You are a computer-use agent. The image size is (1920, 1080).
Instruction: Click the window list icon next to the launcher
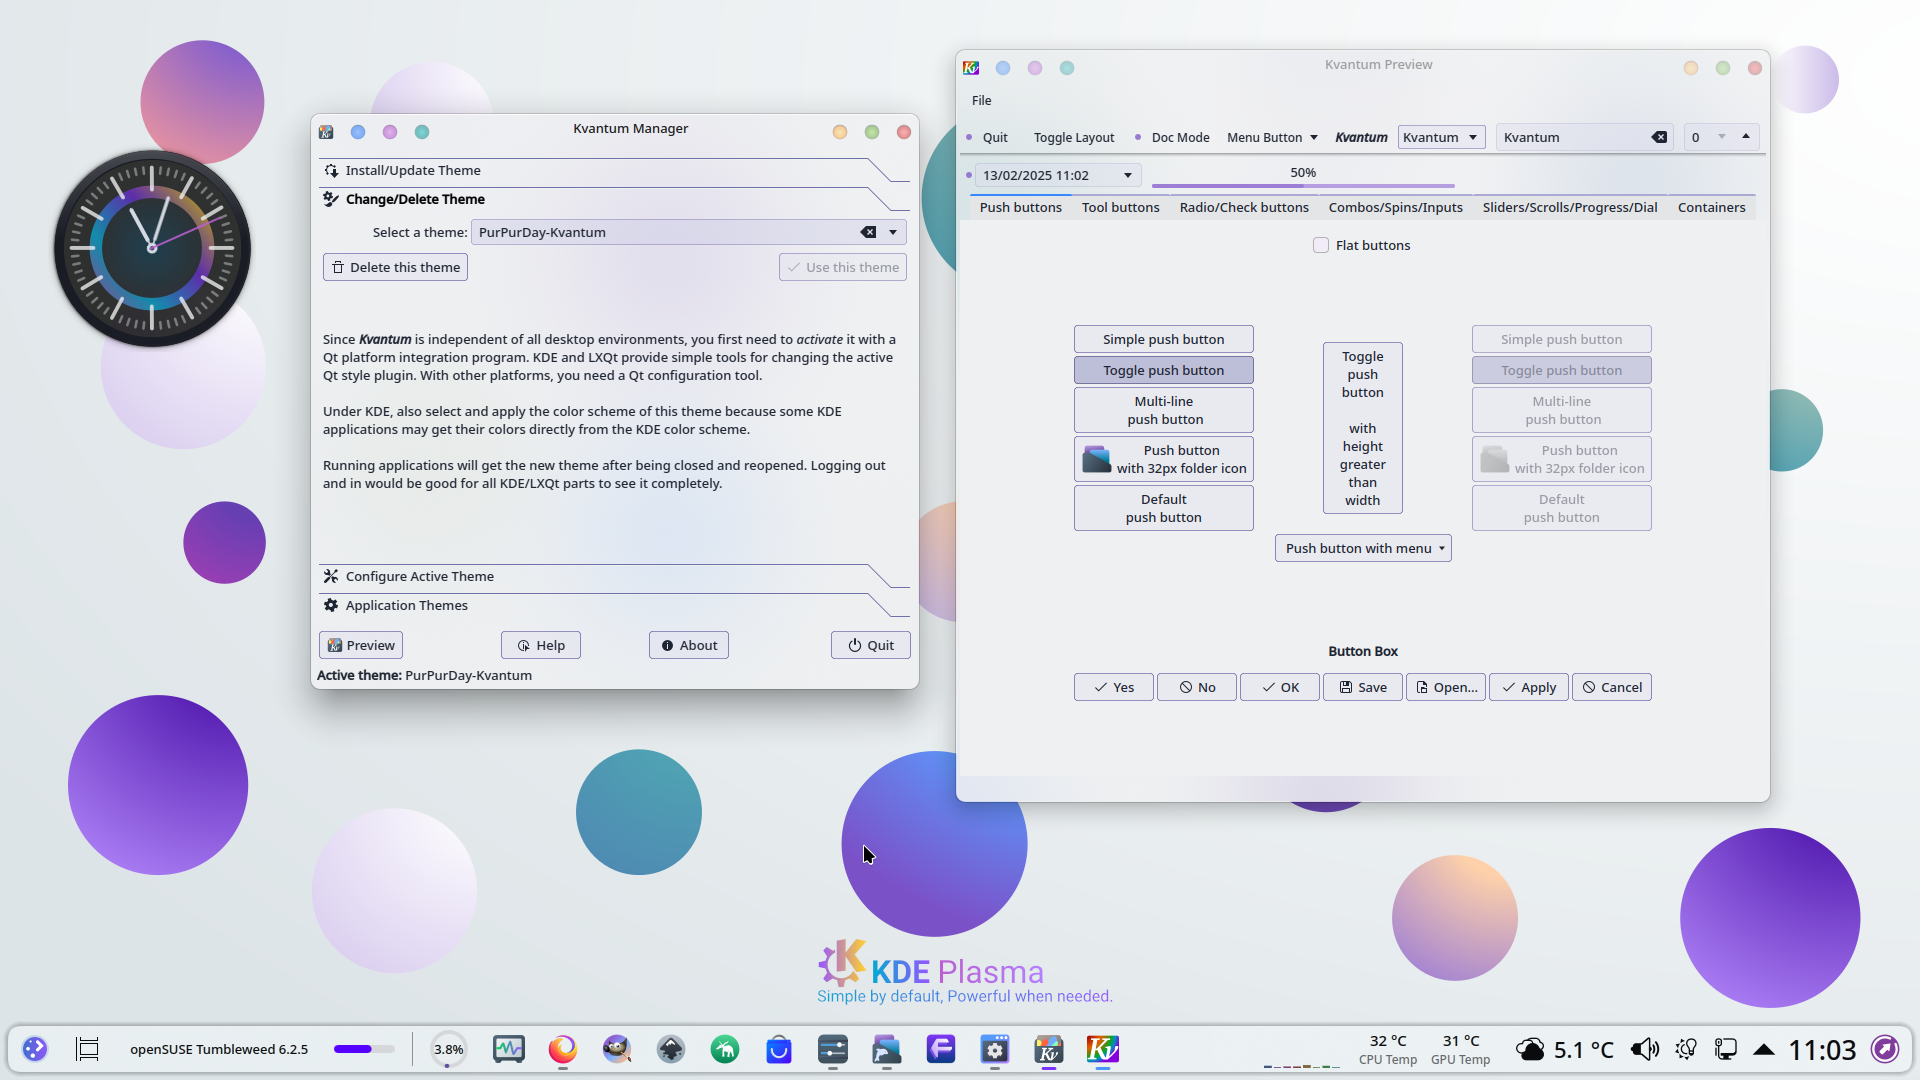(88, 1049)
